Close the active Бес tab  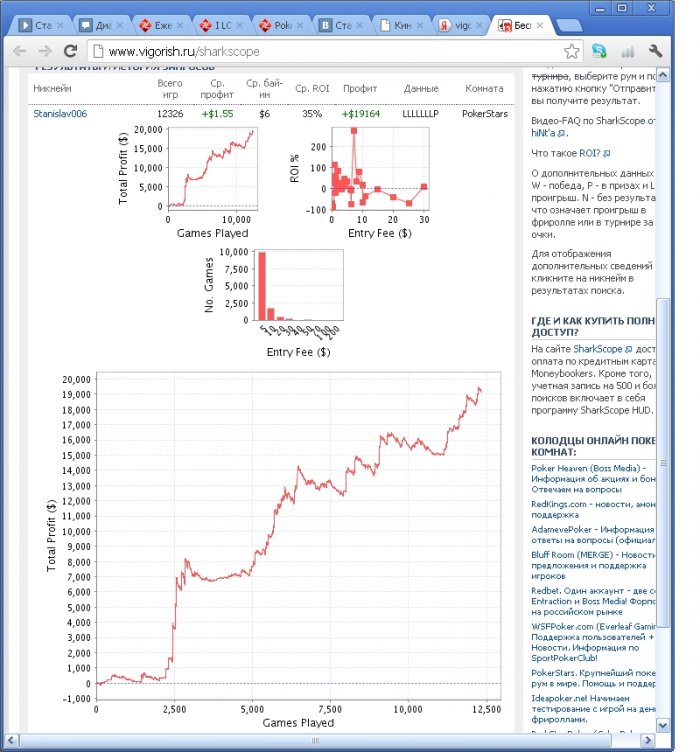pyautogui.click(x=540, y=25)
